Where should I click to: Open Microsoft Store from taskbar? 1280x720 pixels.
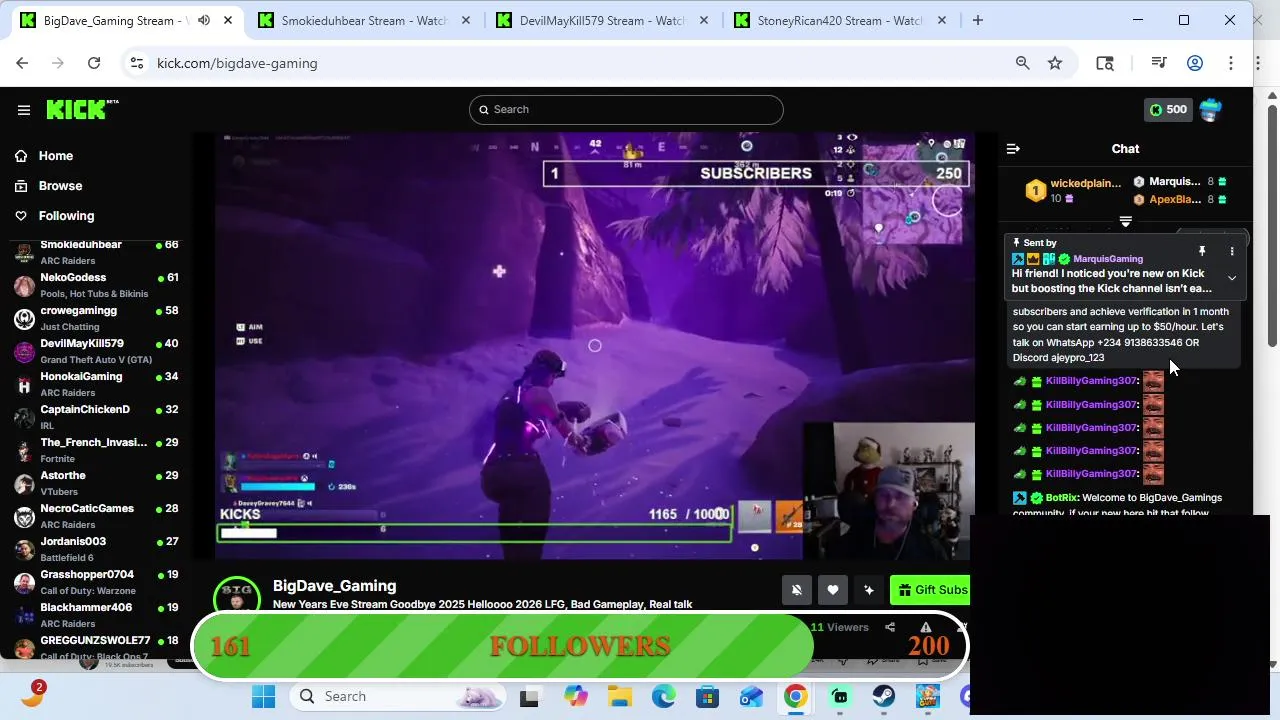pos(708,696)
